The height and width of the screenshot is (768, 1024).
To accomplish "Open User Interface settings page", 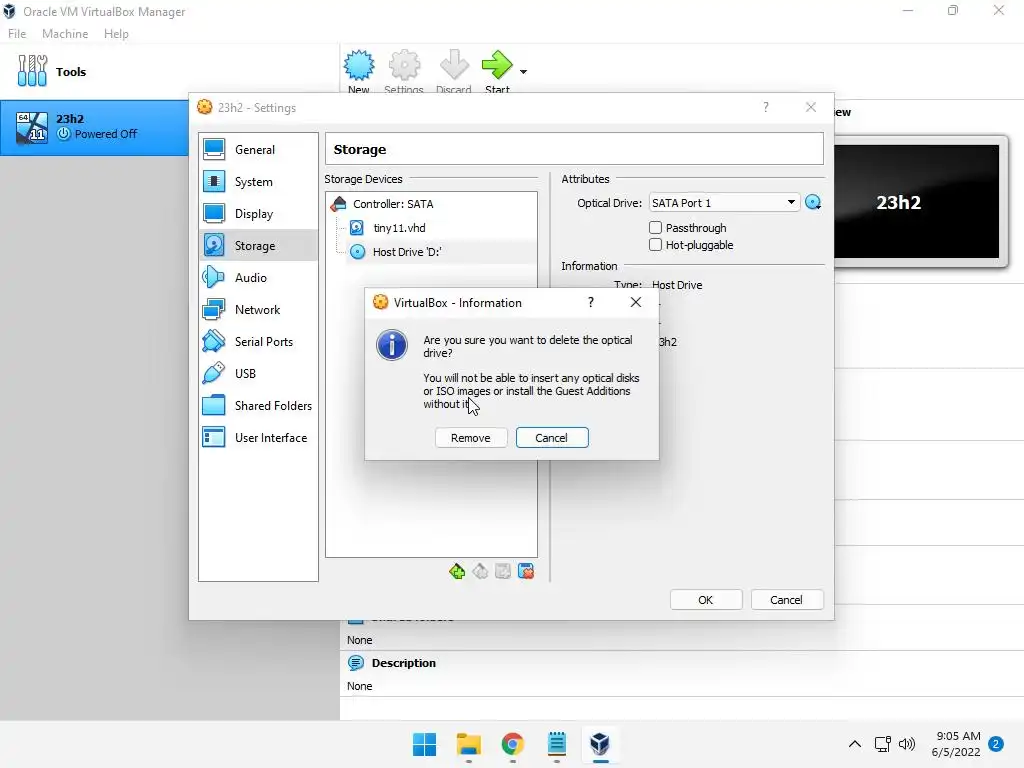I will (x=258, y=438).
